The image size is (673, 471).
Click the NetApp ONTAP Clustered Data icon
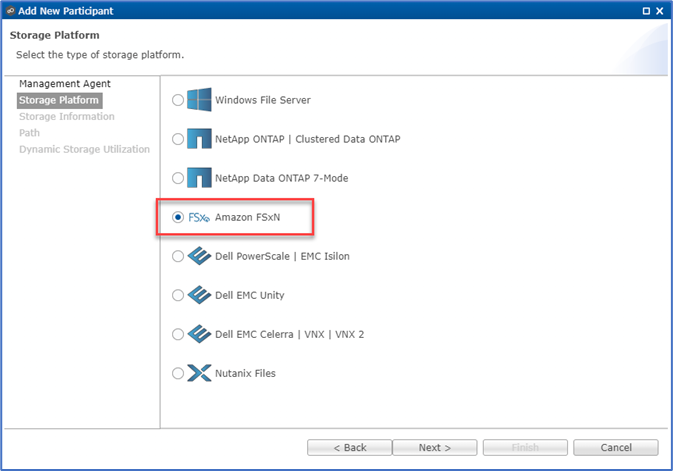tap(199, 139)
